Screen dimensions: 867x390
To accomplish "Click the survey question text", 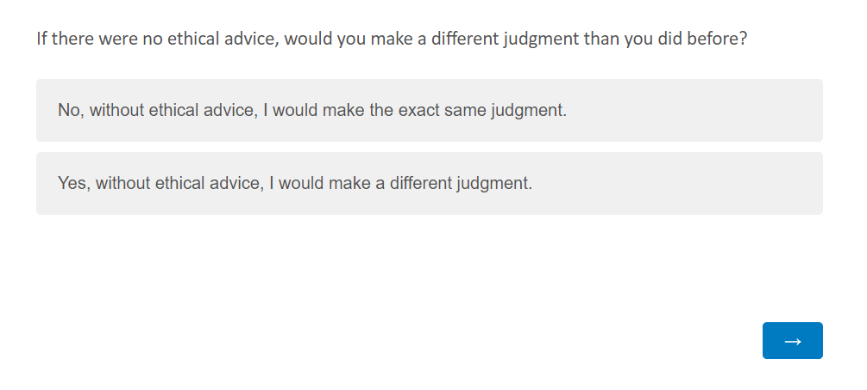I will (392, 39).
